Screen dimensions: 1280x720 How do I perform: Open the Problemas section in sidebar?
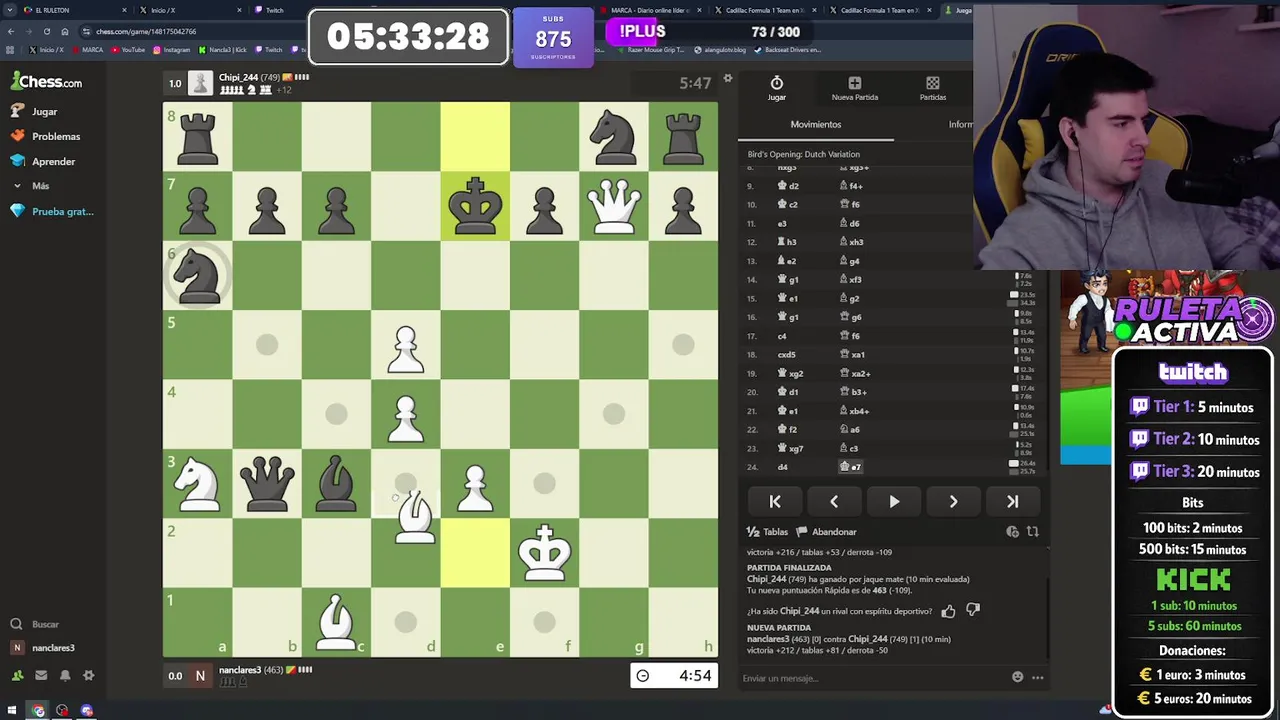point(46,136)
